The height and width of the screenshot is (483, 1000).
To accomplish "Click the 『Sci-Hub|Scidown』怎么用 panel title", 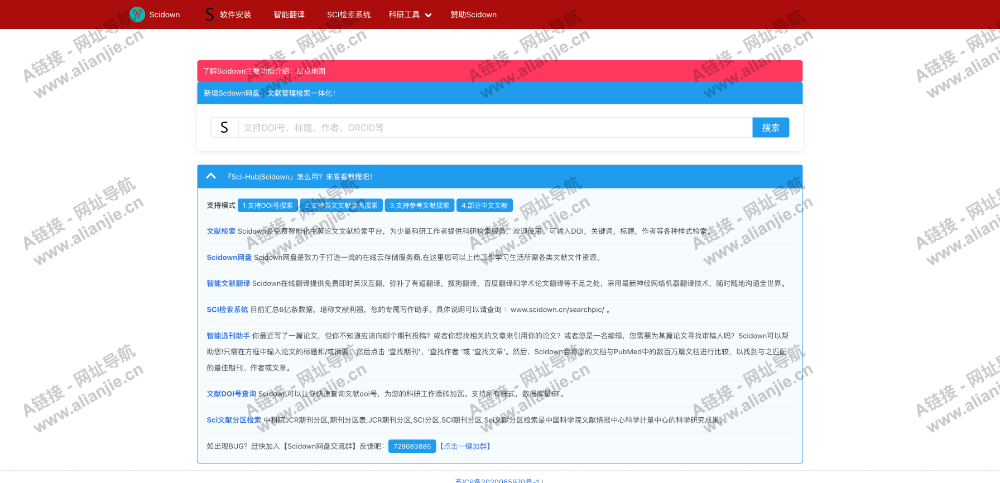I will coord(299,176).
